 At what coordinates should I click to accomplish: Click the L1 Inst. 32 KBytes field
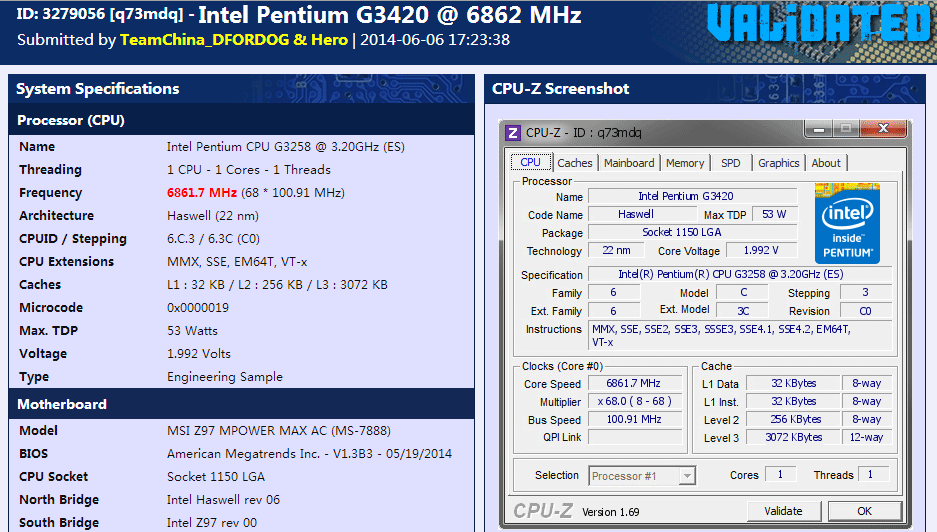pyautogui.click(x=794, y=401)
